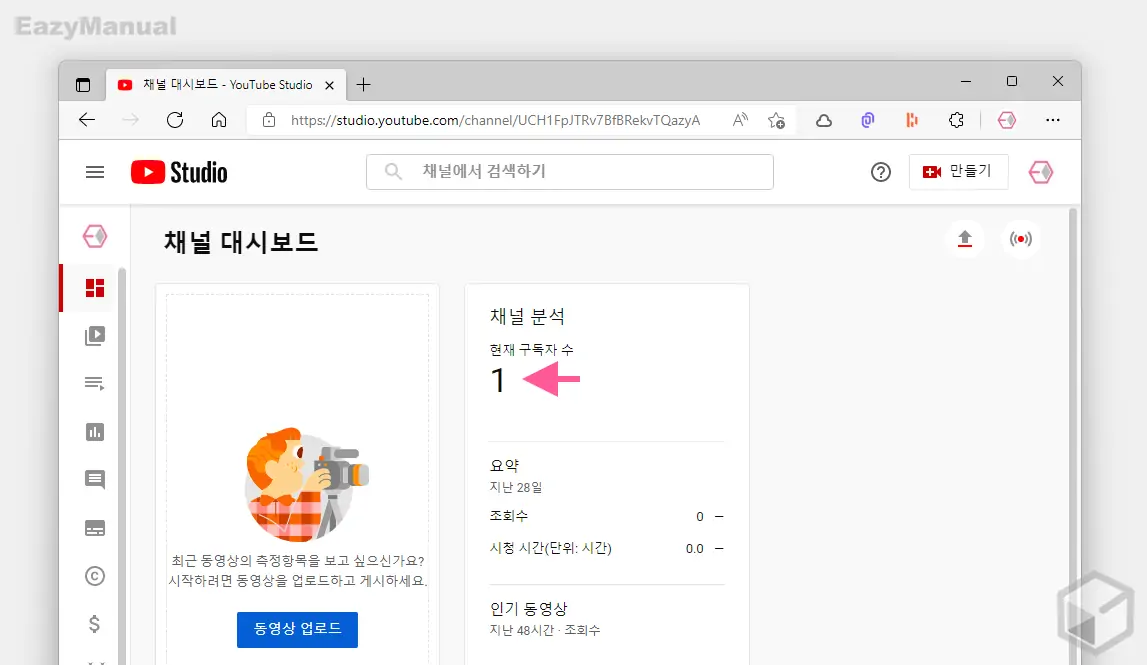Open the Subtitles icon in sidebar
The width and height of the screenshot is (1147, 665).
tap(95, 528)
